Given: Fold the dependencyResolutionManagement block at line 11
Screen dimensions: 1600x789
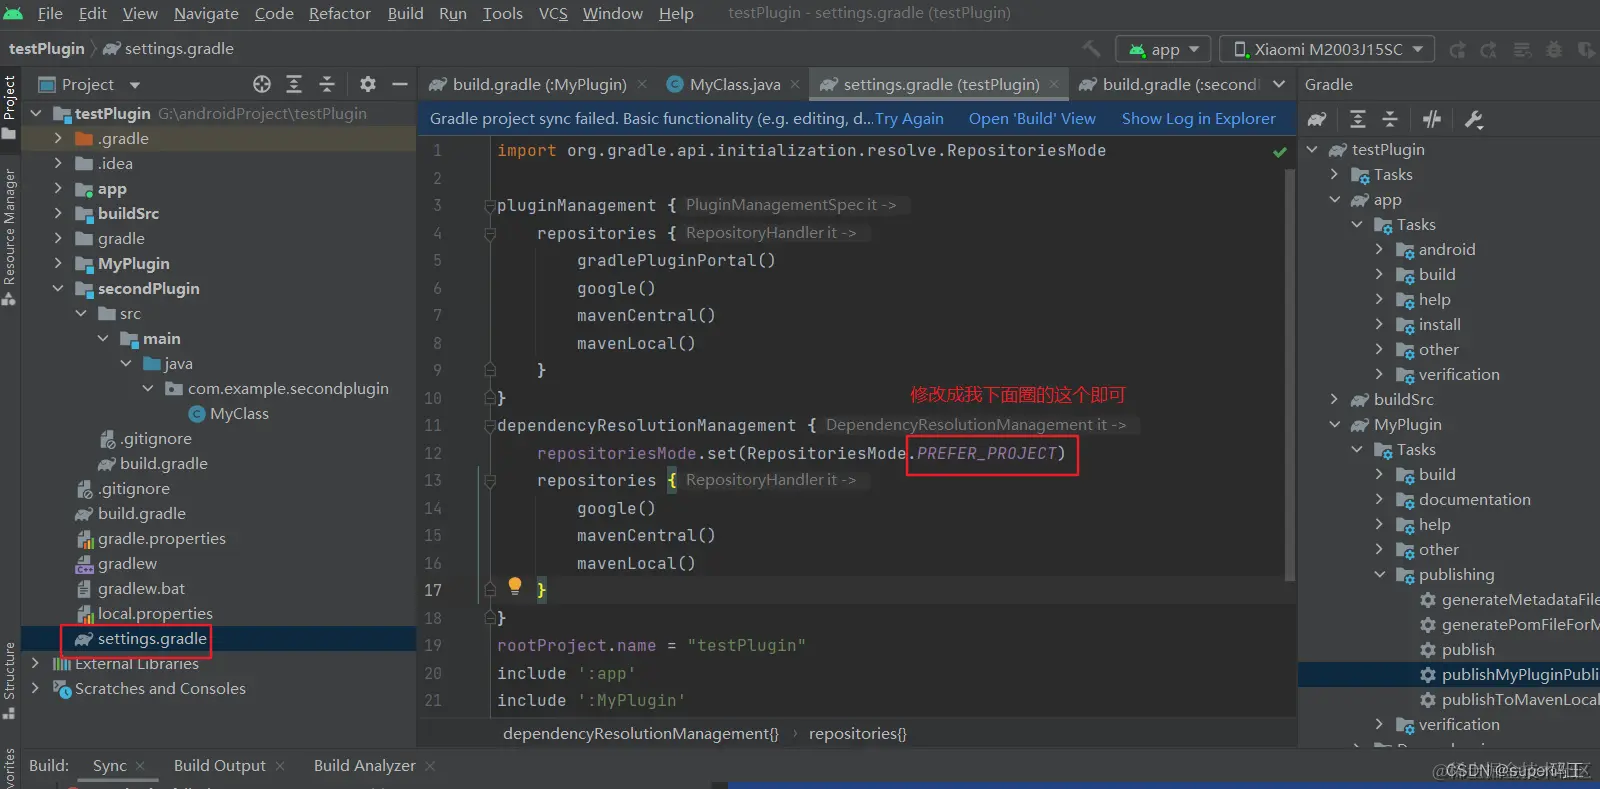Looking at the screenshot, I should (490, 425).
